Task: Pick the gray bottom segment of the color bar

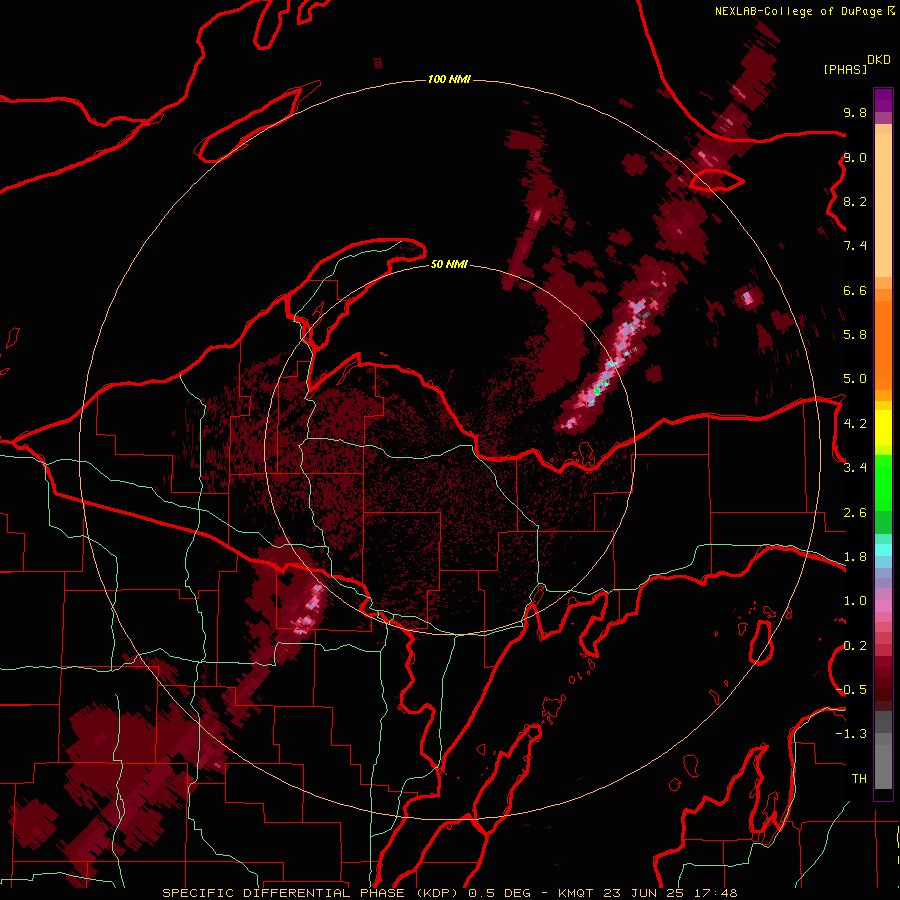Action: pyautogui.click(x=883, y=761)
